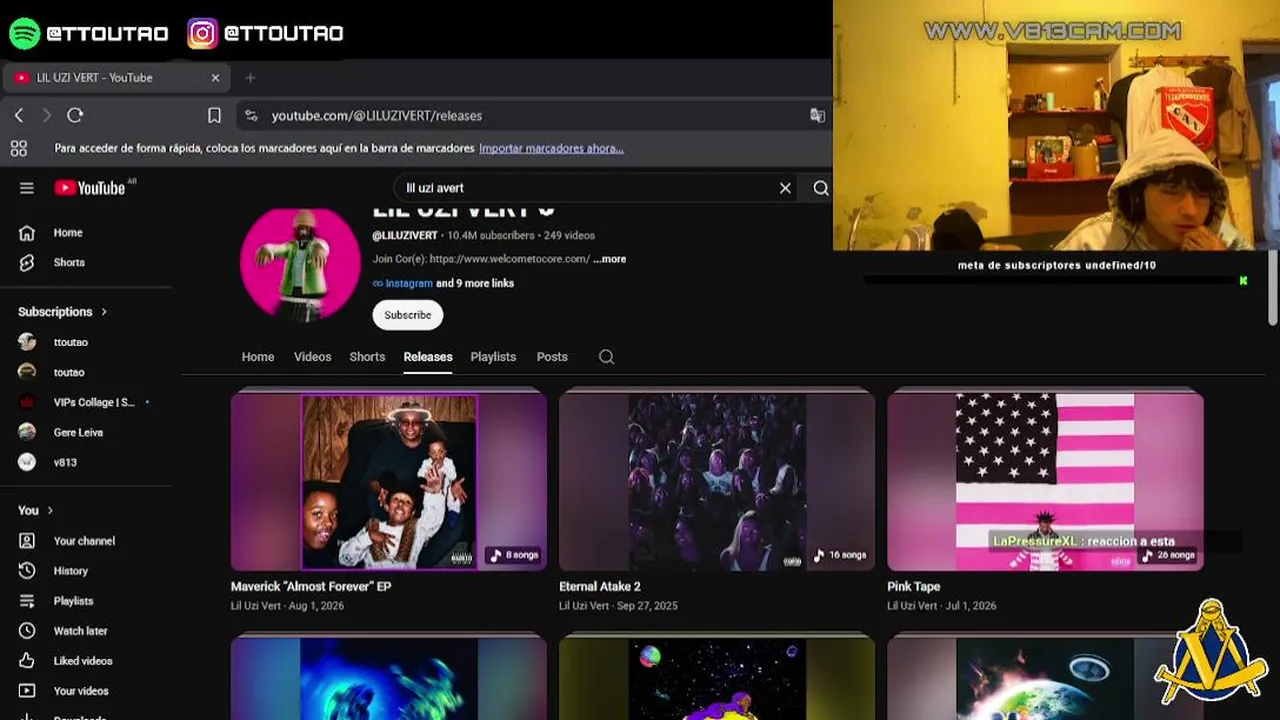Viewport: 1280px width, 720px height.
Task: Click the YouTube logo
Action: (x=90, y=188)
